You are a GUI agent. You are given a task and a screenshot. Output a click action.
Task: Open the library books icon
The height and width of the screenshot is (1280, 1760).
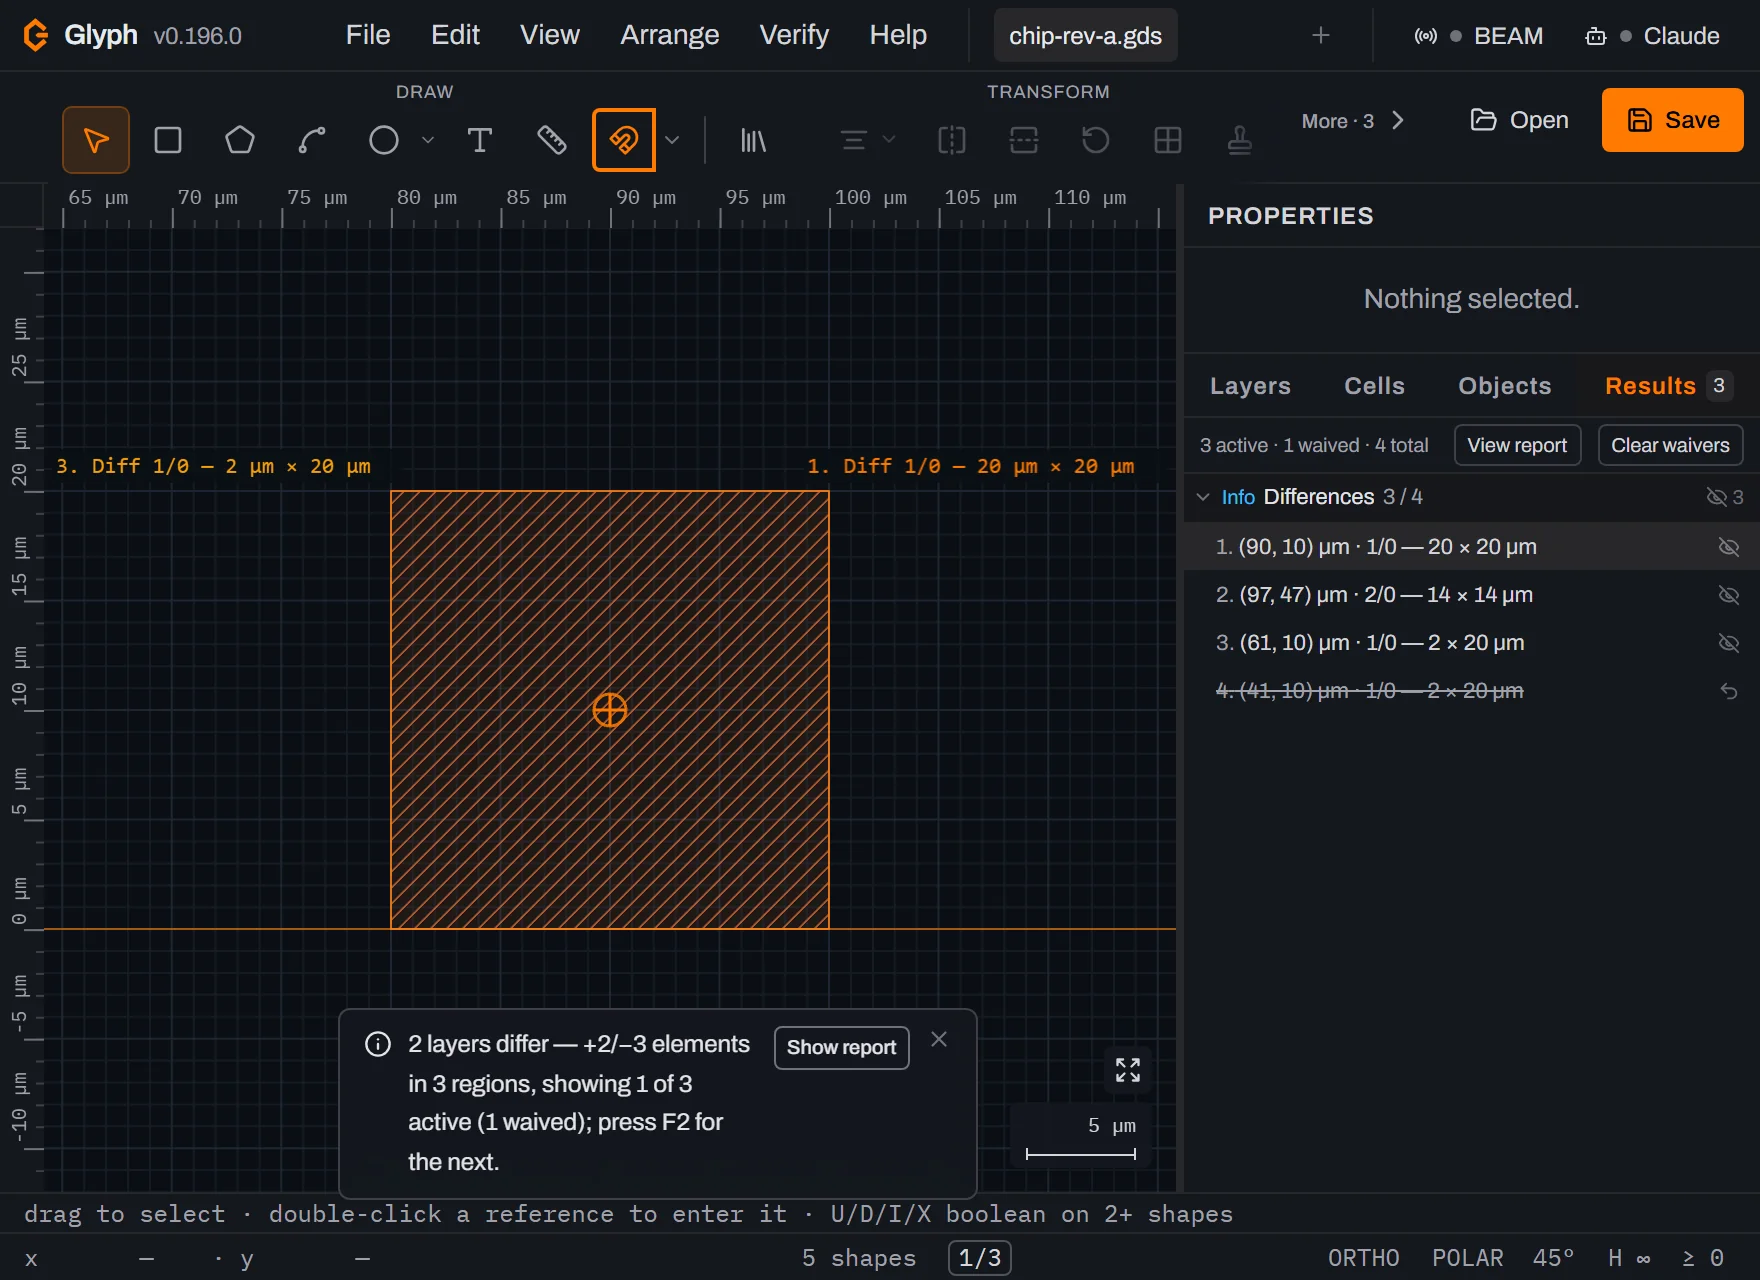(x=753, y=140)
